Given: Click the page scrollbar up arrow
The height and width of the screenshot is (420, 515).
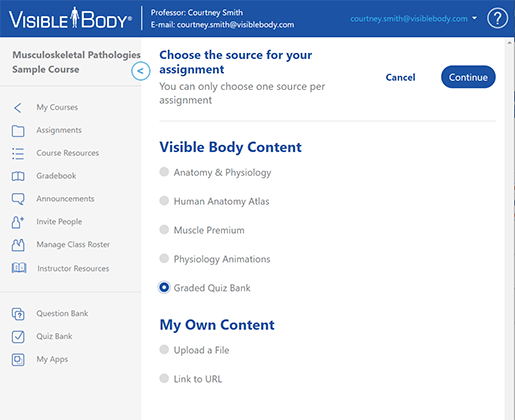Looking at the screenshot, I should (x=509, y=43).
